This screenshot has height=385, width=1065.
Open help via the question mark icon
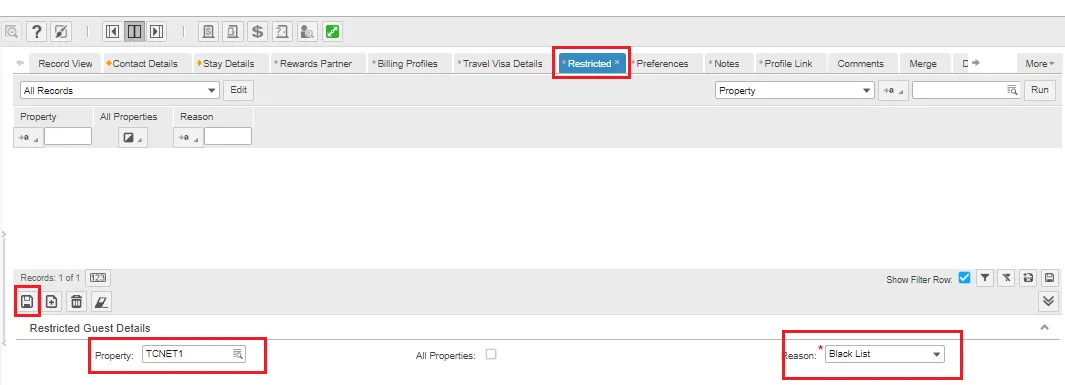coord(37,31)
